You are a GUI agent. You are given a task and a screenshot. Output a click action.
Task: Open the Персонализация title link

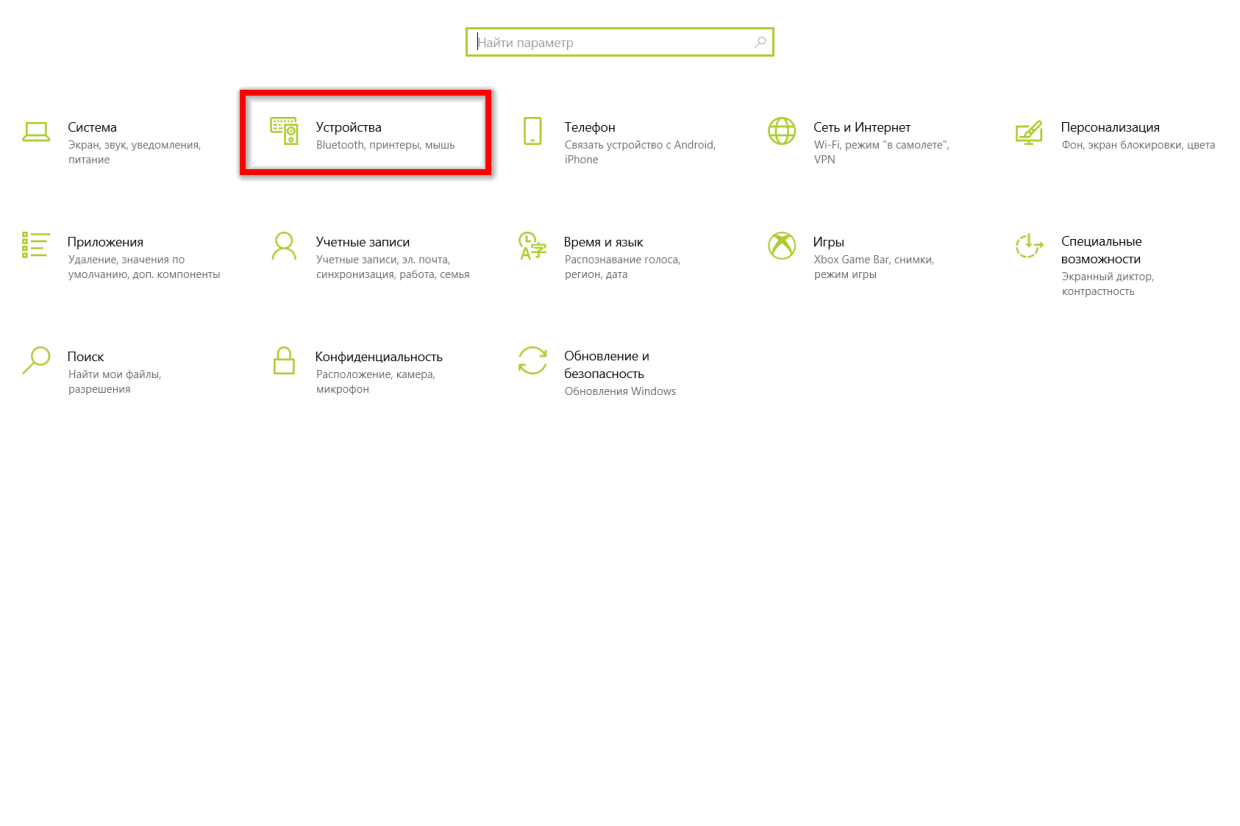pos(1110,127)
